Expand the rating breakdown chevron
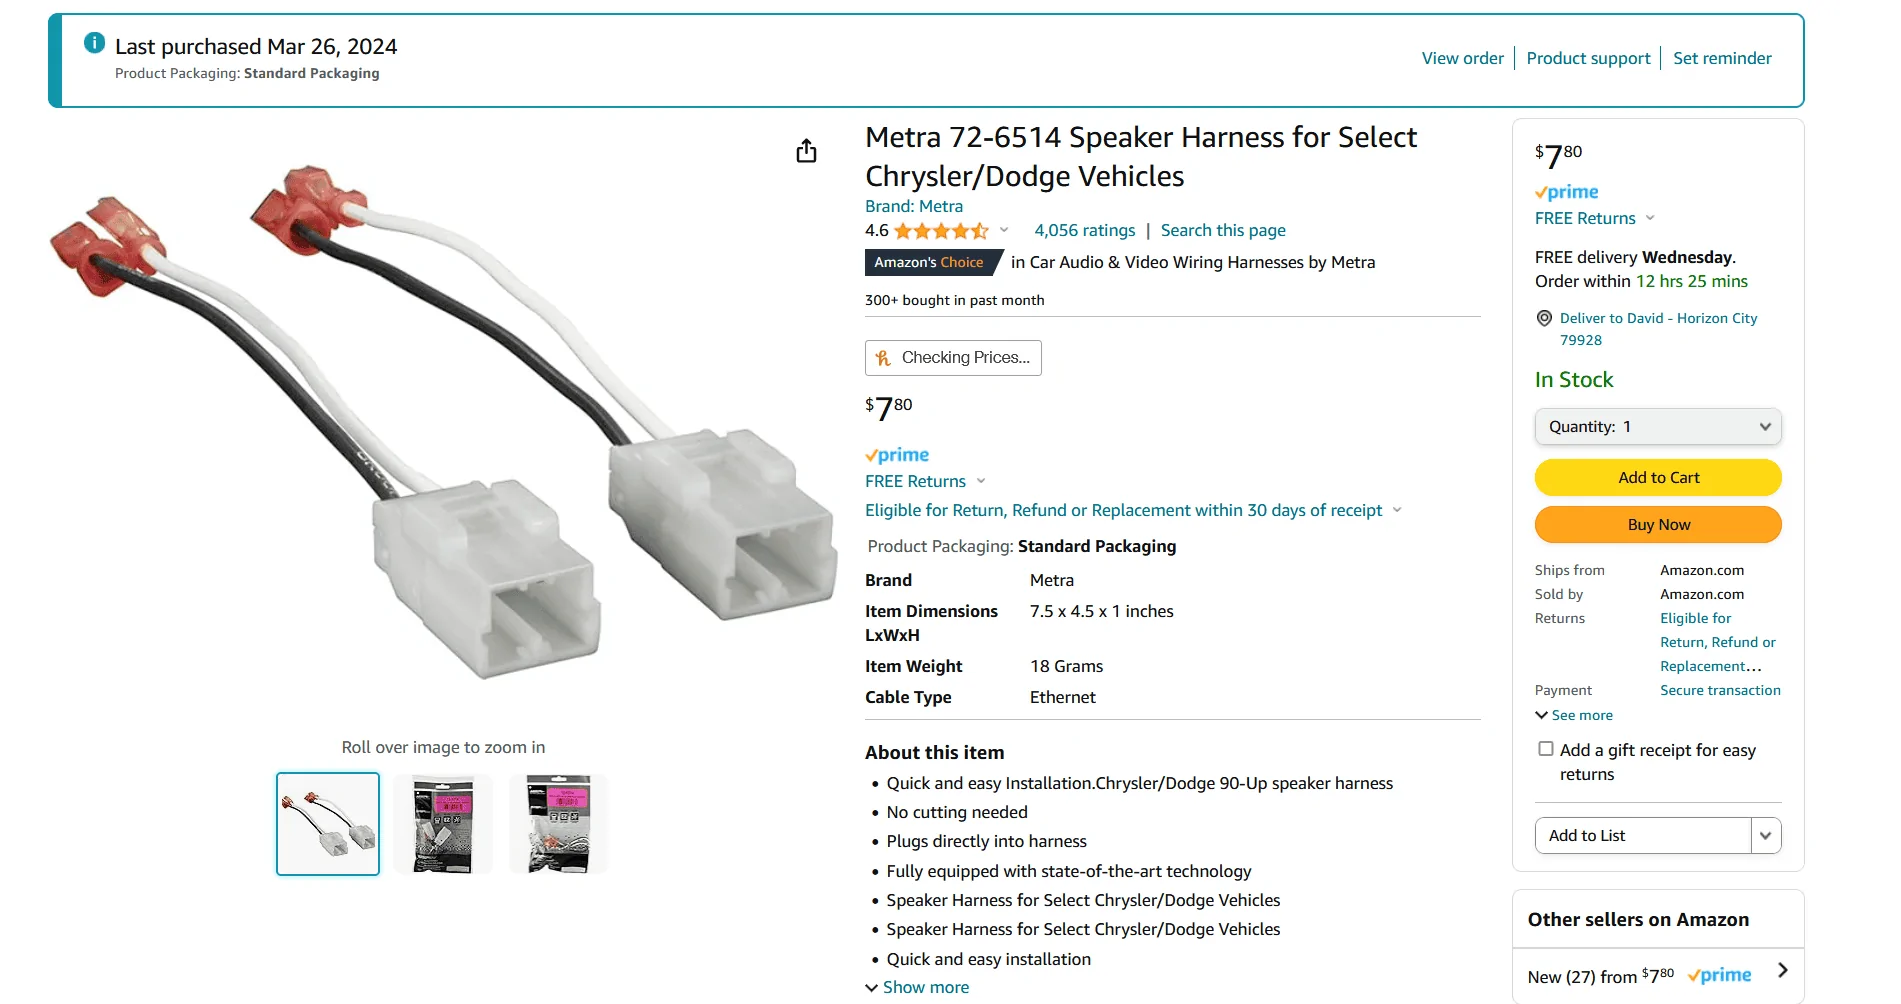This screenshot has width=1901, height=1004. (1004, 230)
